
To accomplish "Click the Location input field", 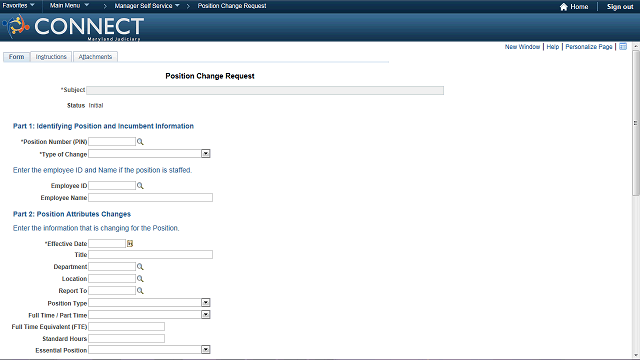I will [x=112, y=279].
